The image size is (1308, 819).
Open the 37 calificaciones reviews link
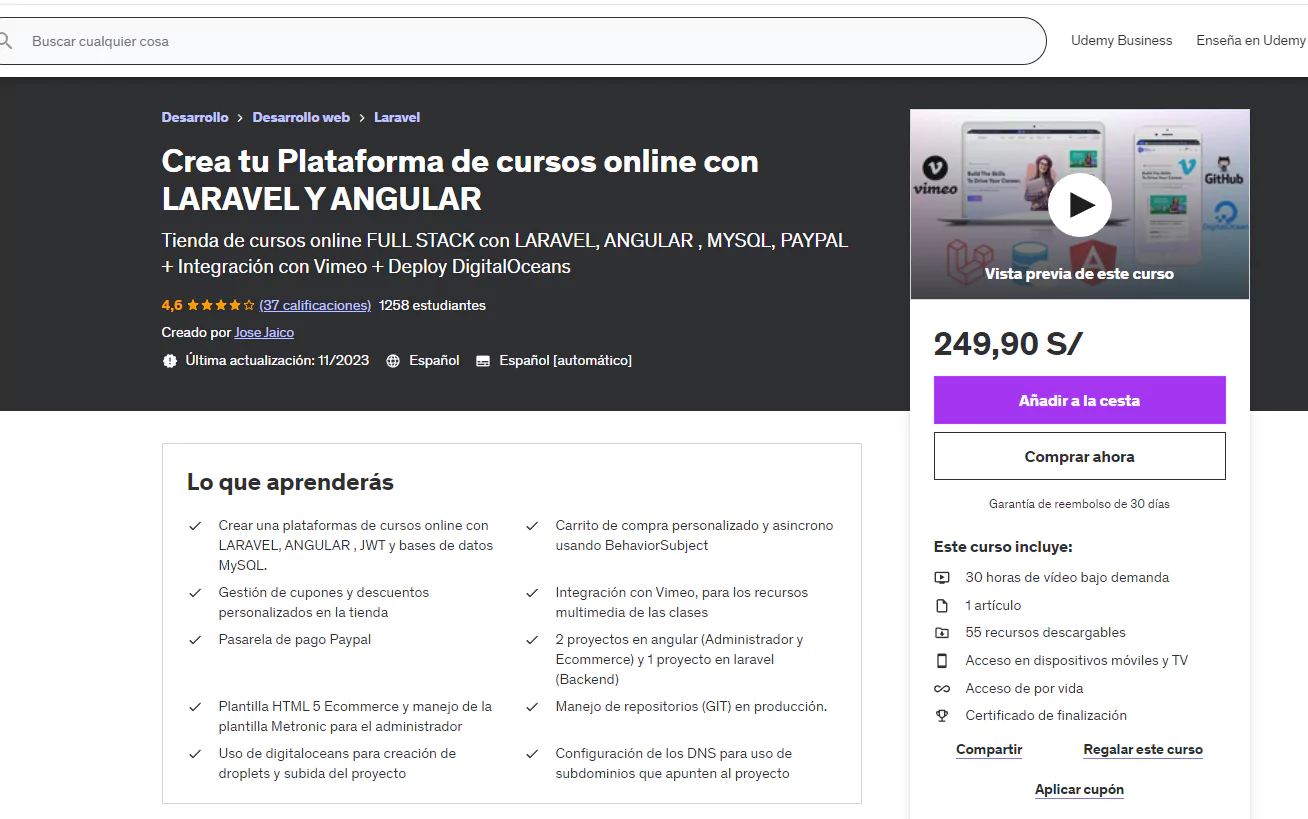tap(315, 305)
